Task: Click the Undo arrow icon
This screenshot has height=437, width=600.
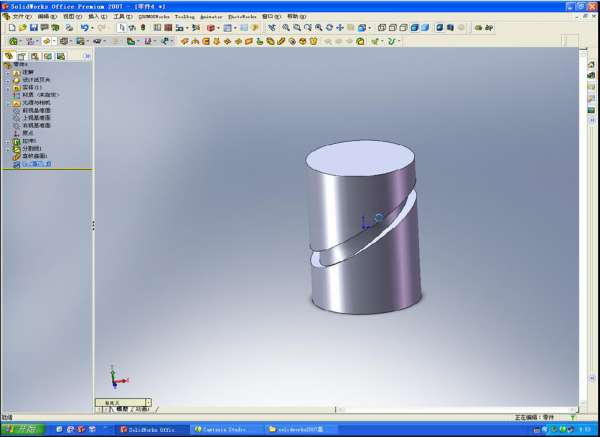Action: pyautogui.click(x=84, y=28)
